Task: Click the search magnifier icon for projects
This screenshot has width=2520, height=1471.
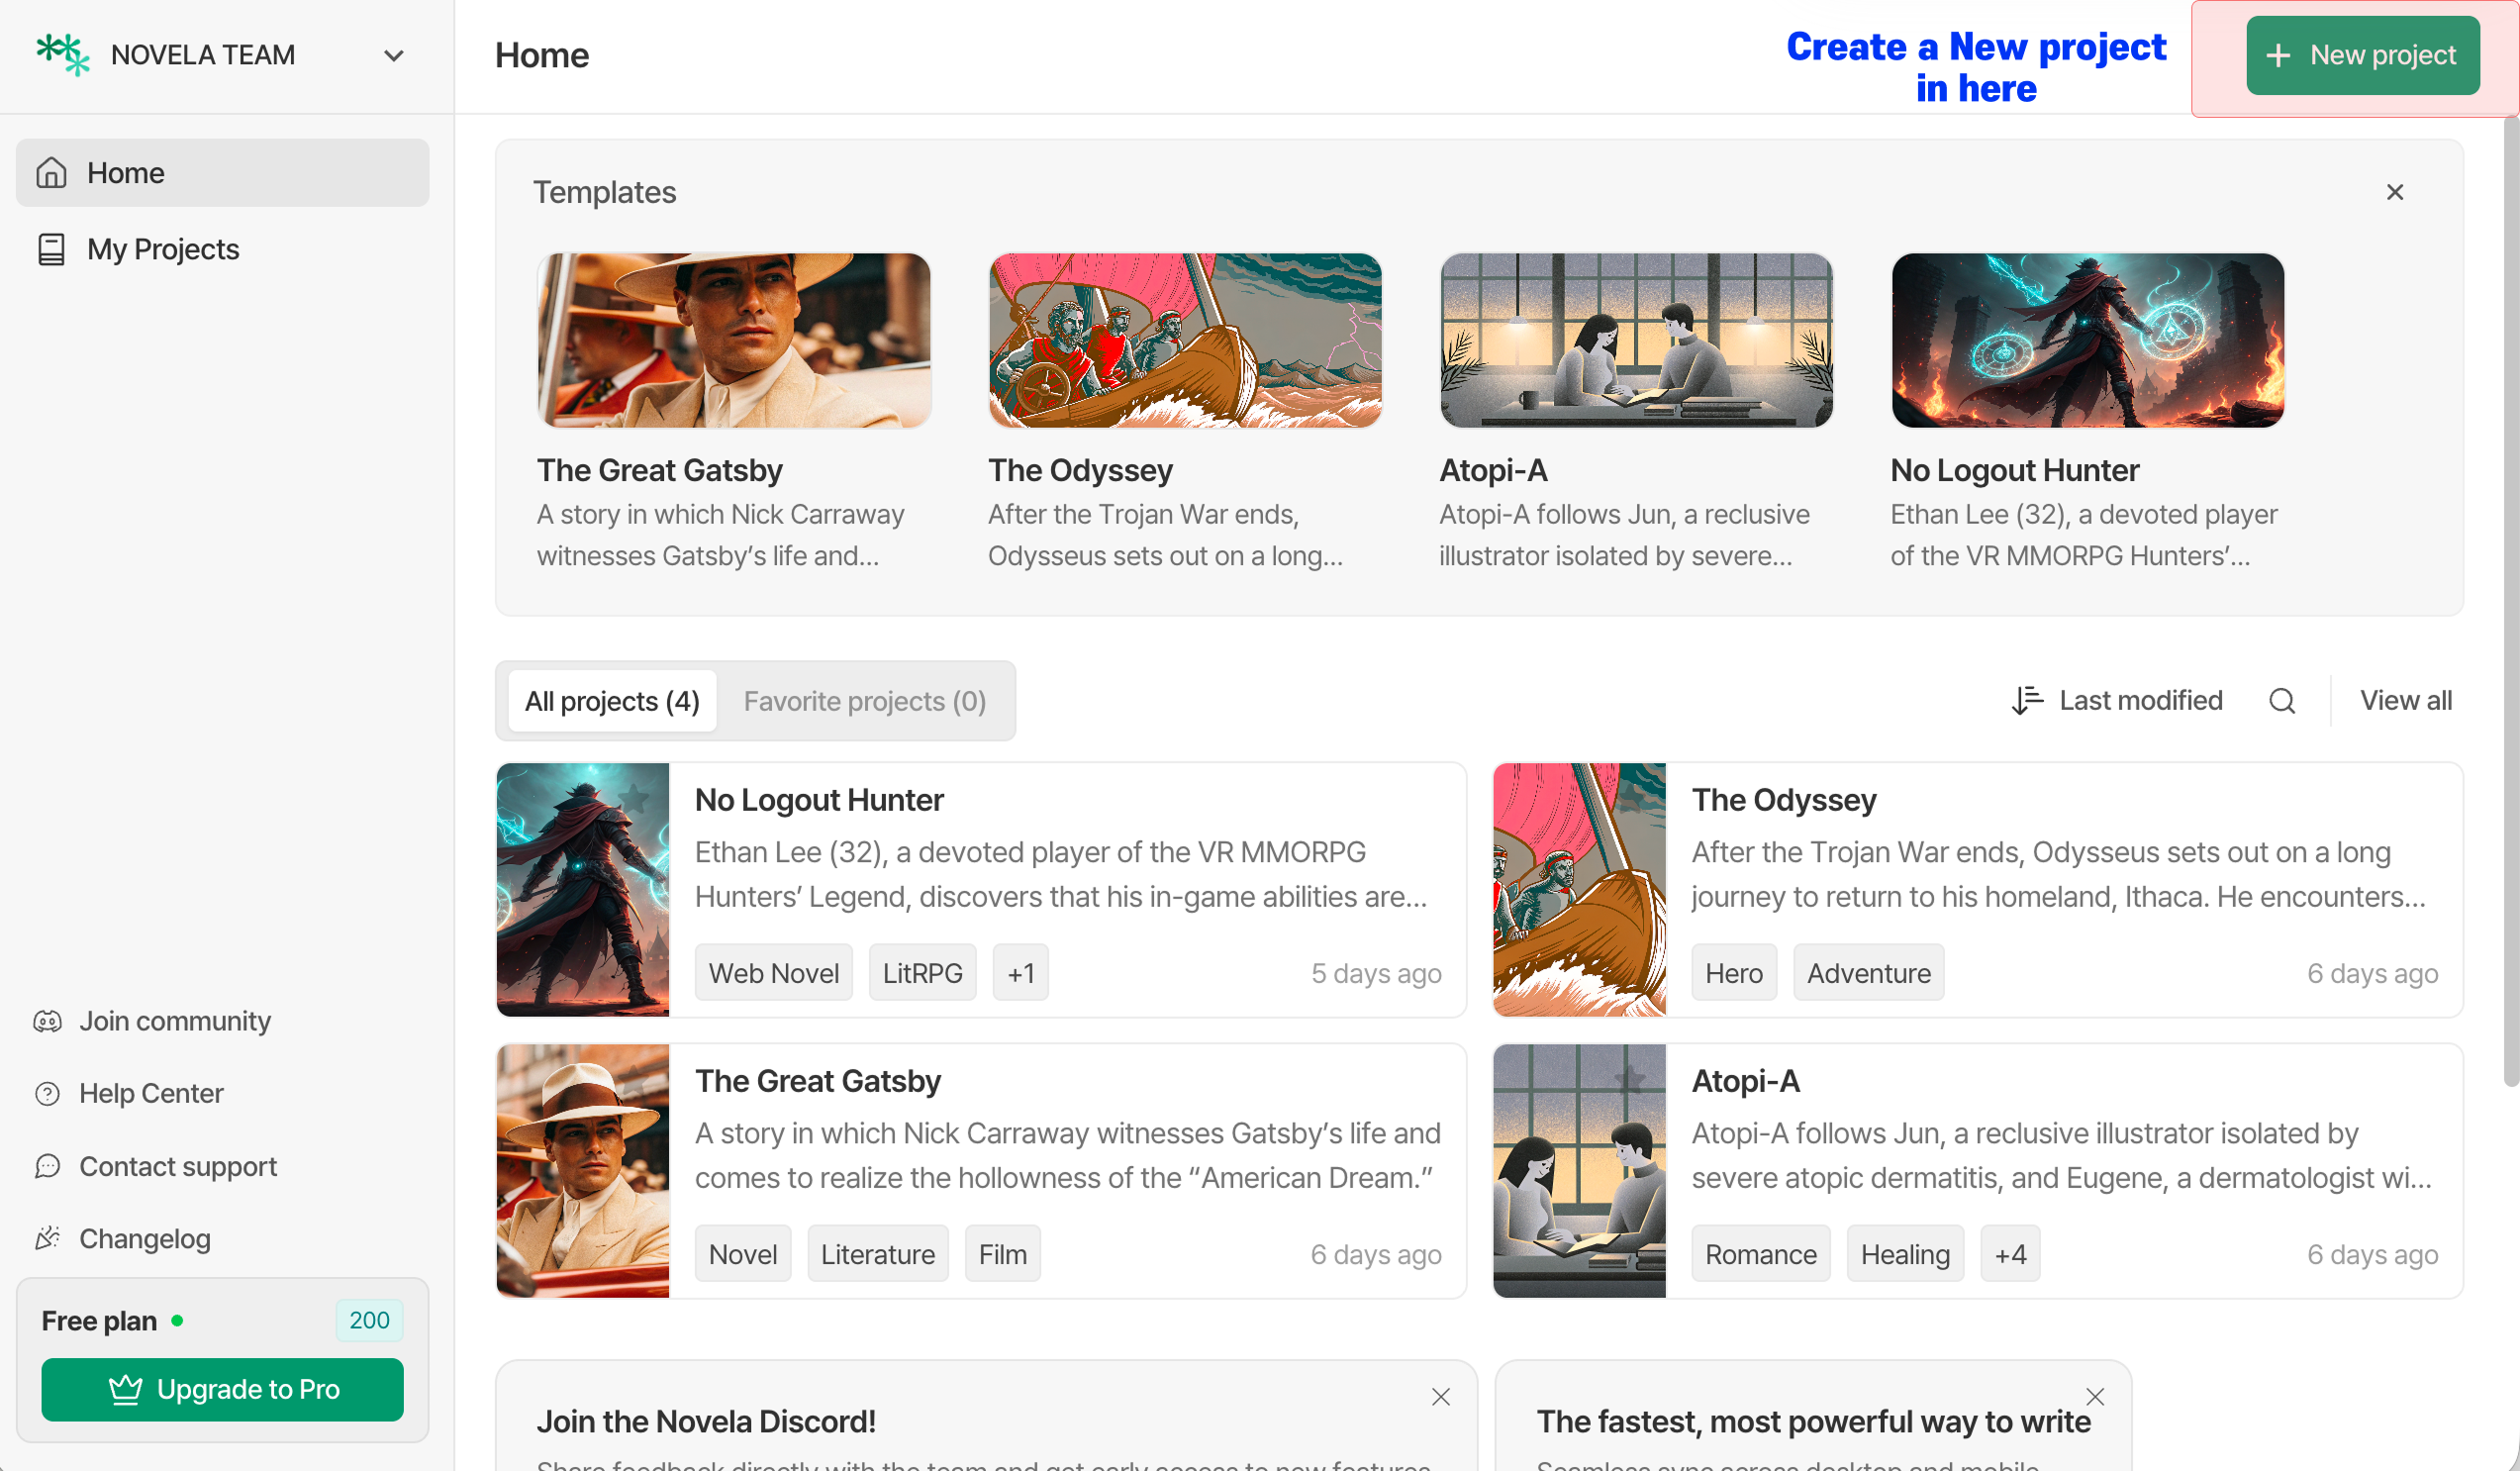Action: 2282,701
